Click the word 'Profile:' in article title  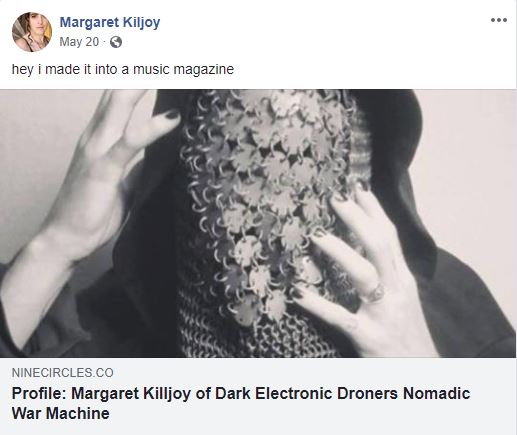[x=39, y=393]
